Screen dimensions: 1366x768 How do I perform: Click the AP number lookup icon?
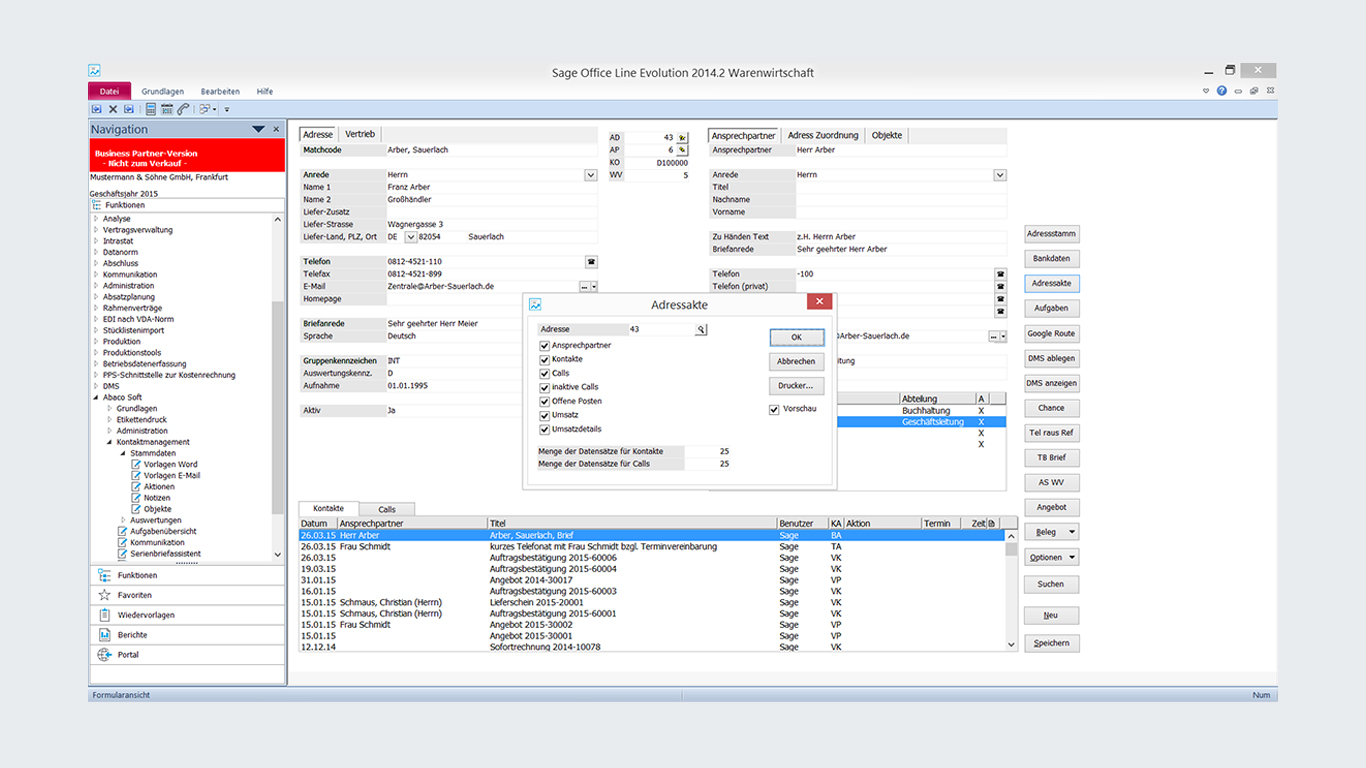[x=682, y=150]
